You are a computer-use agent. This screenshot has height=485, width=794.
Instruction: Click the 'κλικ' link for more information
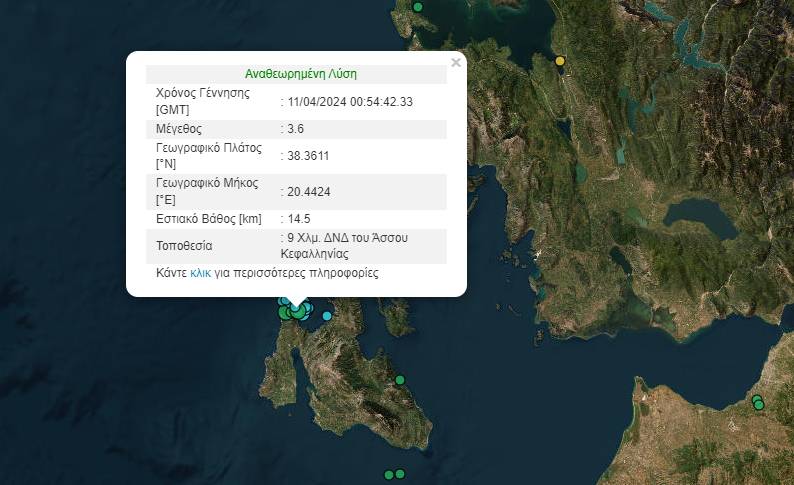(201, 272)
